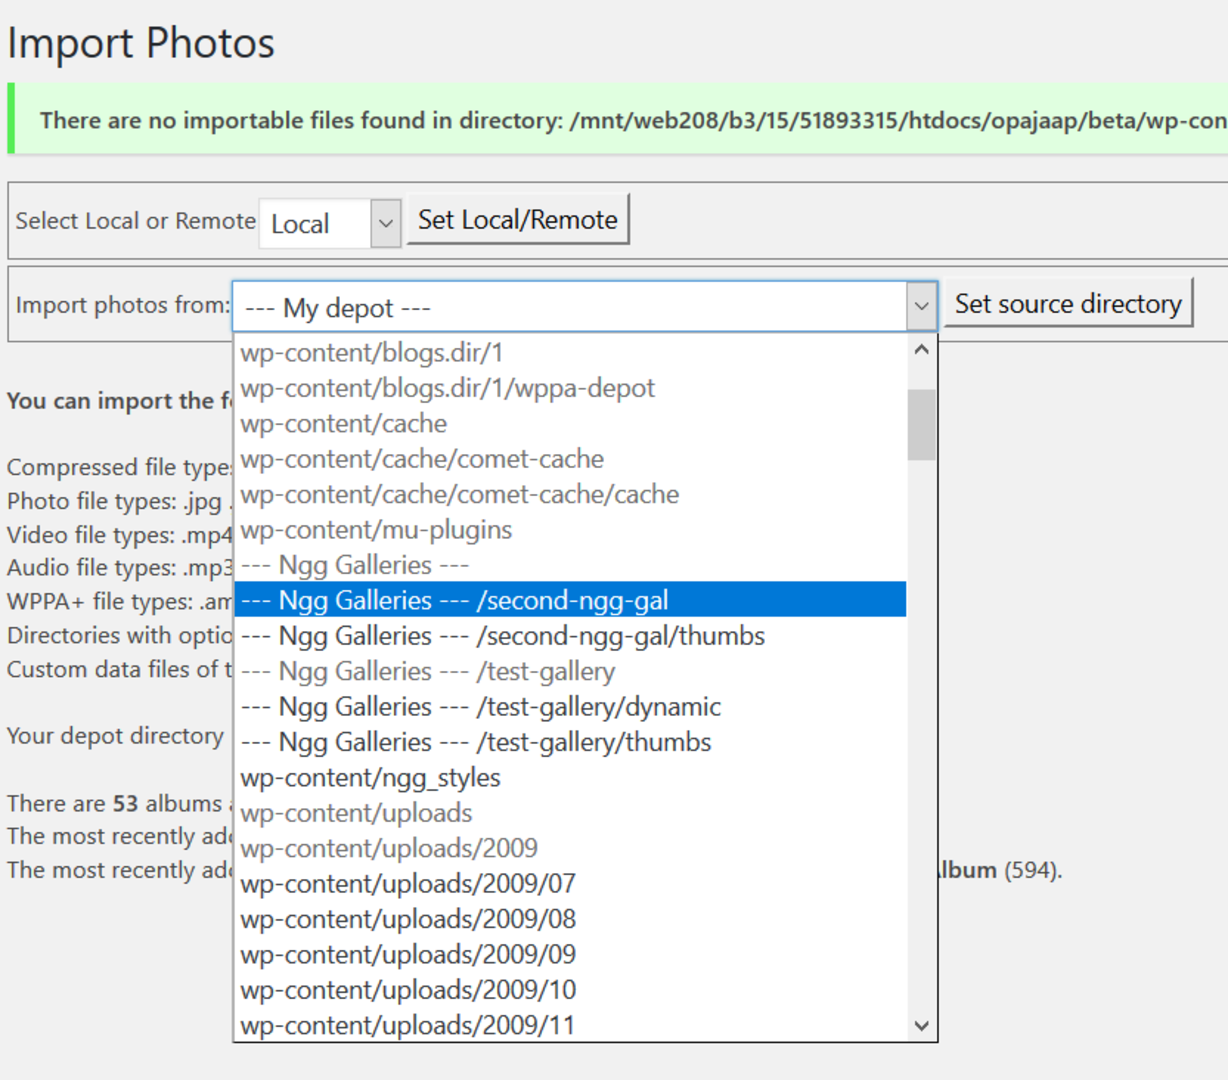This screenshot has height=1080, width=1228.
Task: Select wp-content/blogs.dir/1/wppa-depot option
Action: pos(448,388)
